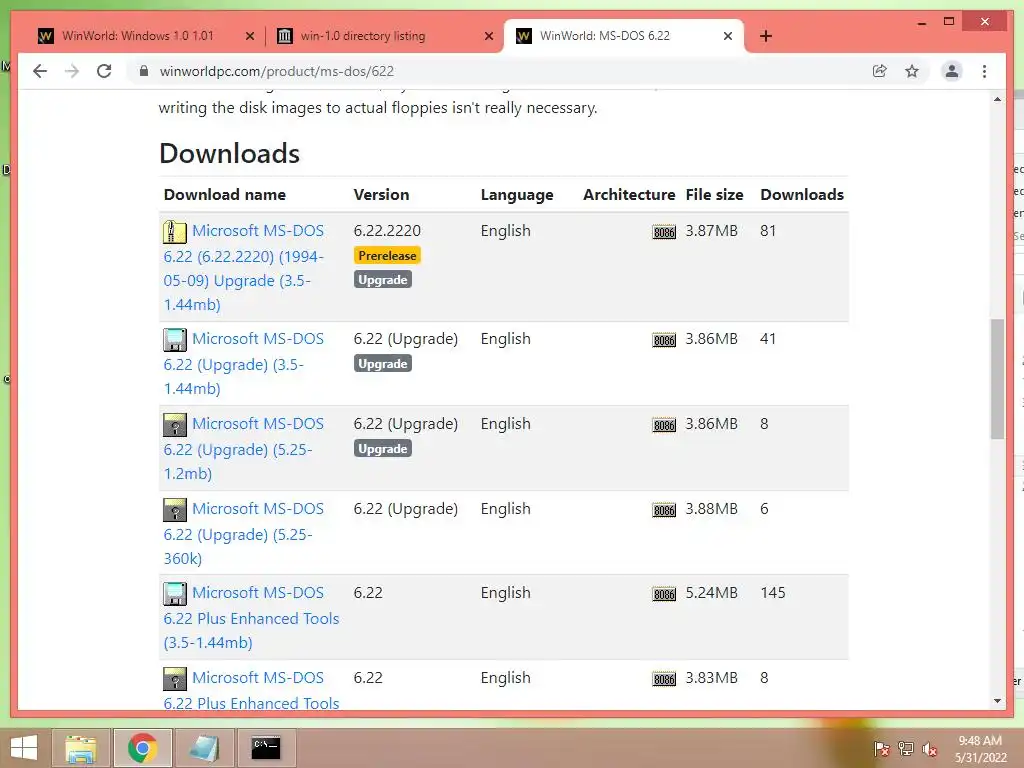Open the taskbar clock showing 9:48 AM
The height and width of the screenshot is (768, 1024).
[x=981, y=749]
